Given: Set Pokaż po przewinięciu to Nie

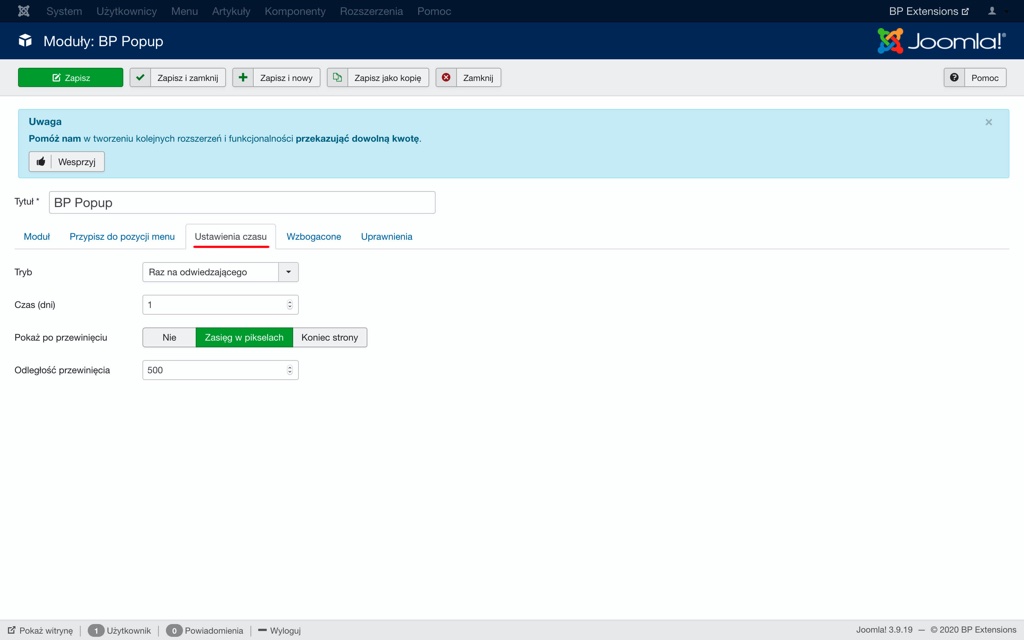Looking at the screenshot, I should click(x=169, y=337).
